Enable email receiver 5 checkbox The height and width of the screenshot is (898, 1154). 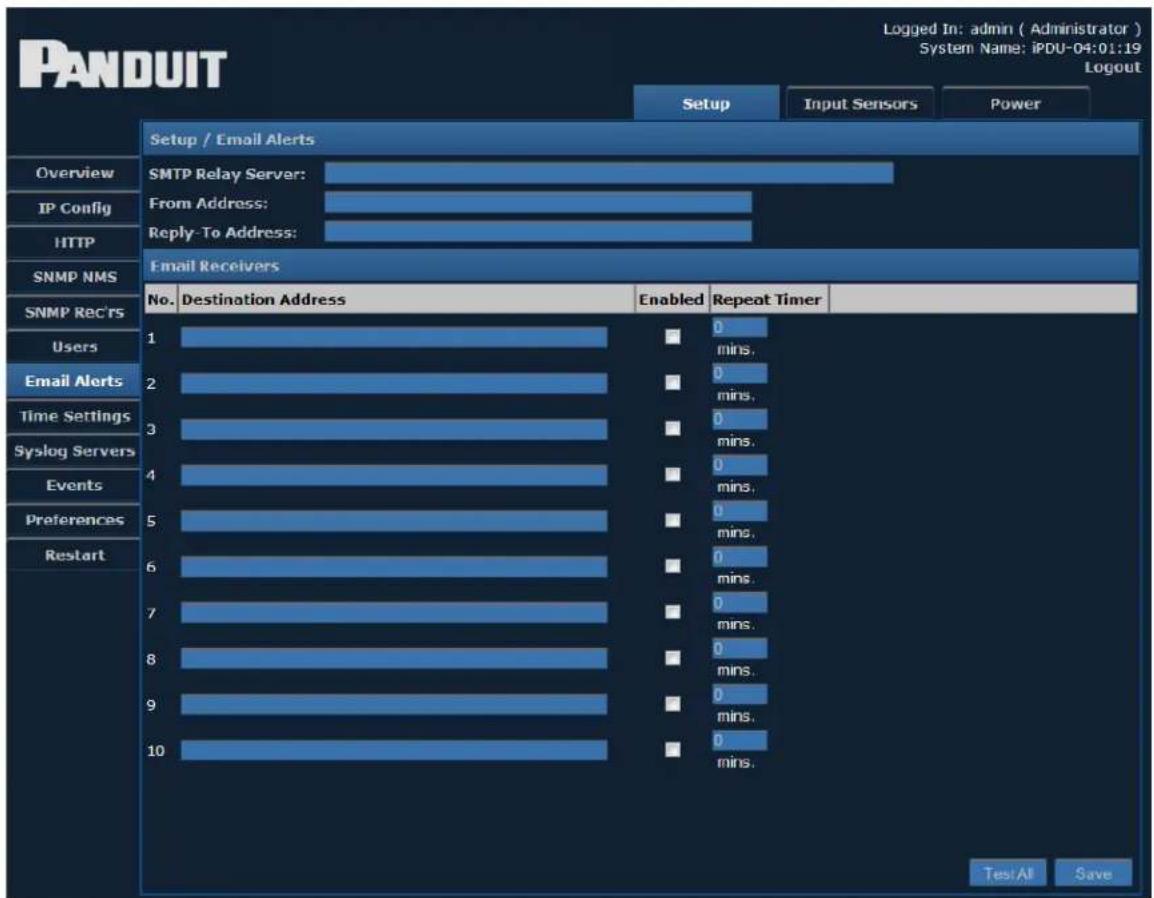point(673,520)
